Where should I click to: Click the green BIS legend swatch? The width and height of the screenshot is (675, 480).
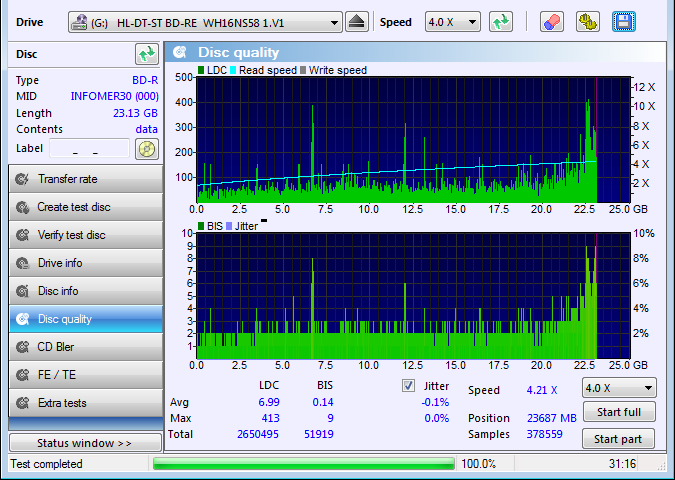coord(201,226)
